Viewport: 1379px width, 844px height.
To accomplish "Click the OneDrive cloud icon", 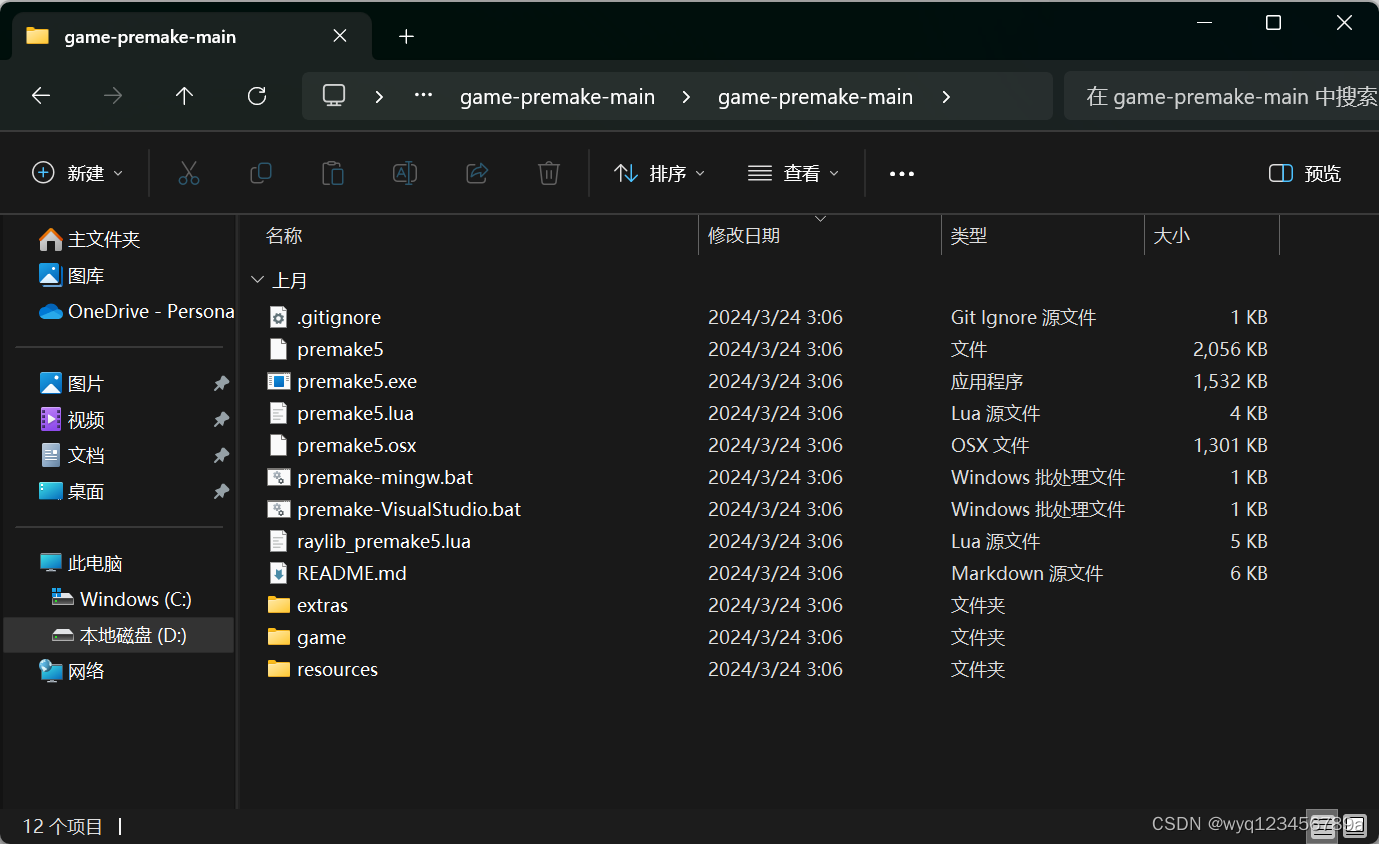I will point(51,312).
